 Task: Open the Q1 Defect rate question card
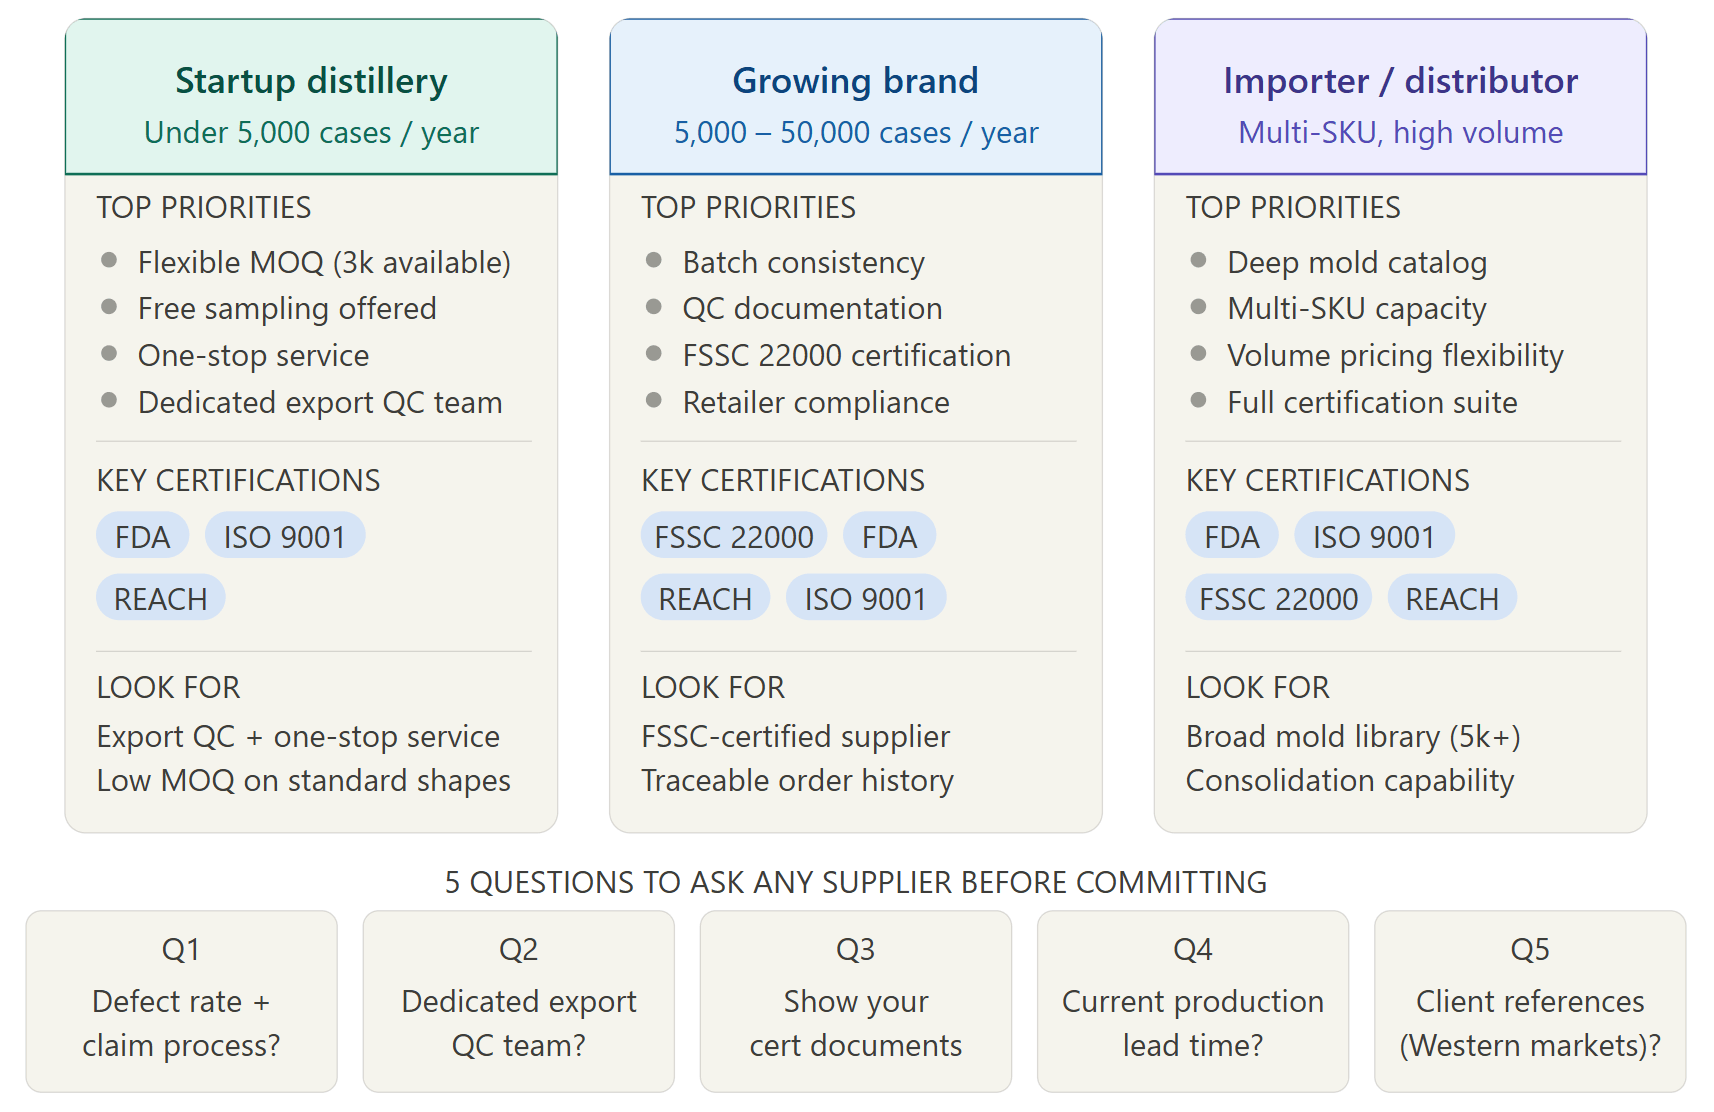[x=181, y=1001]
